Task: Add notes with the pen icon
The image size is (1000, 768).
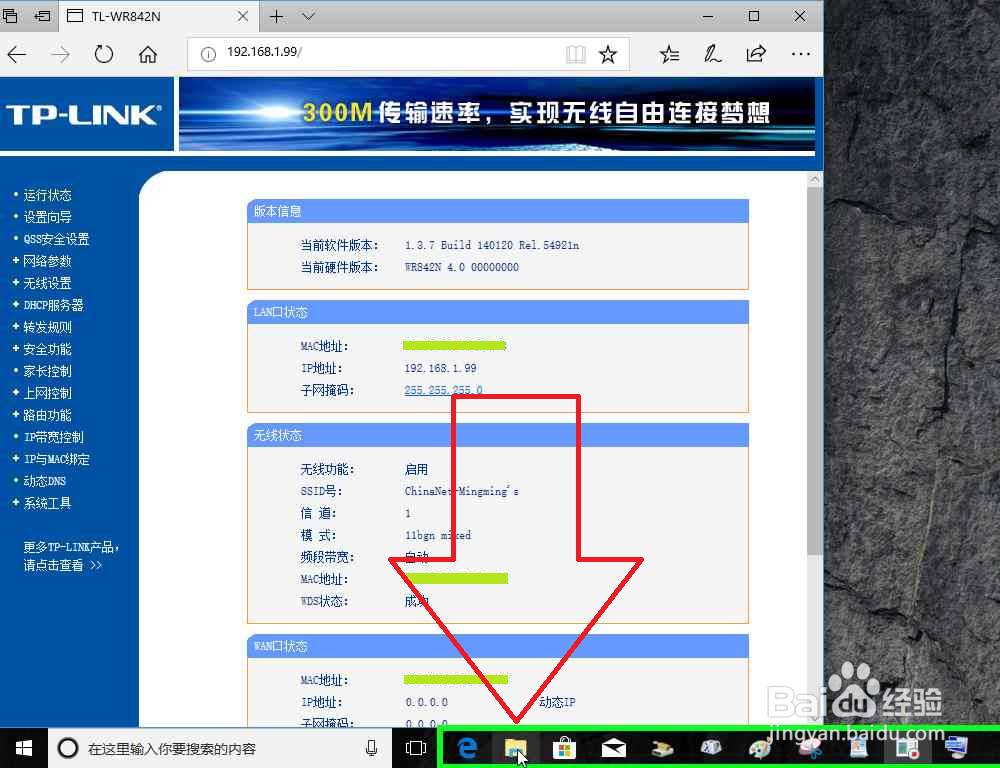Action: coord(712,55)
